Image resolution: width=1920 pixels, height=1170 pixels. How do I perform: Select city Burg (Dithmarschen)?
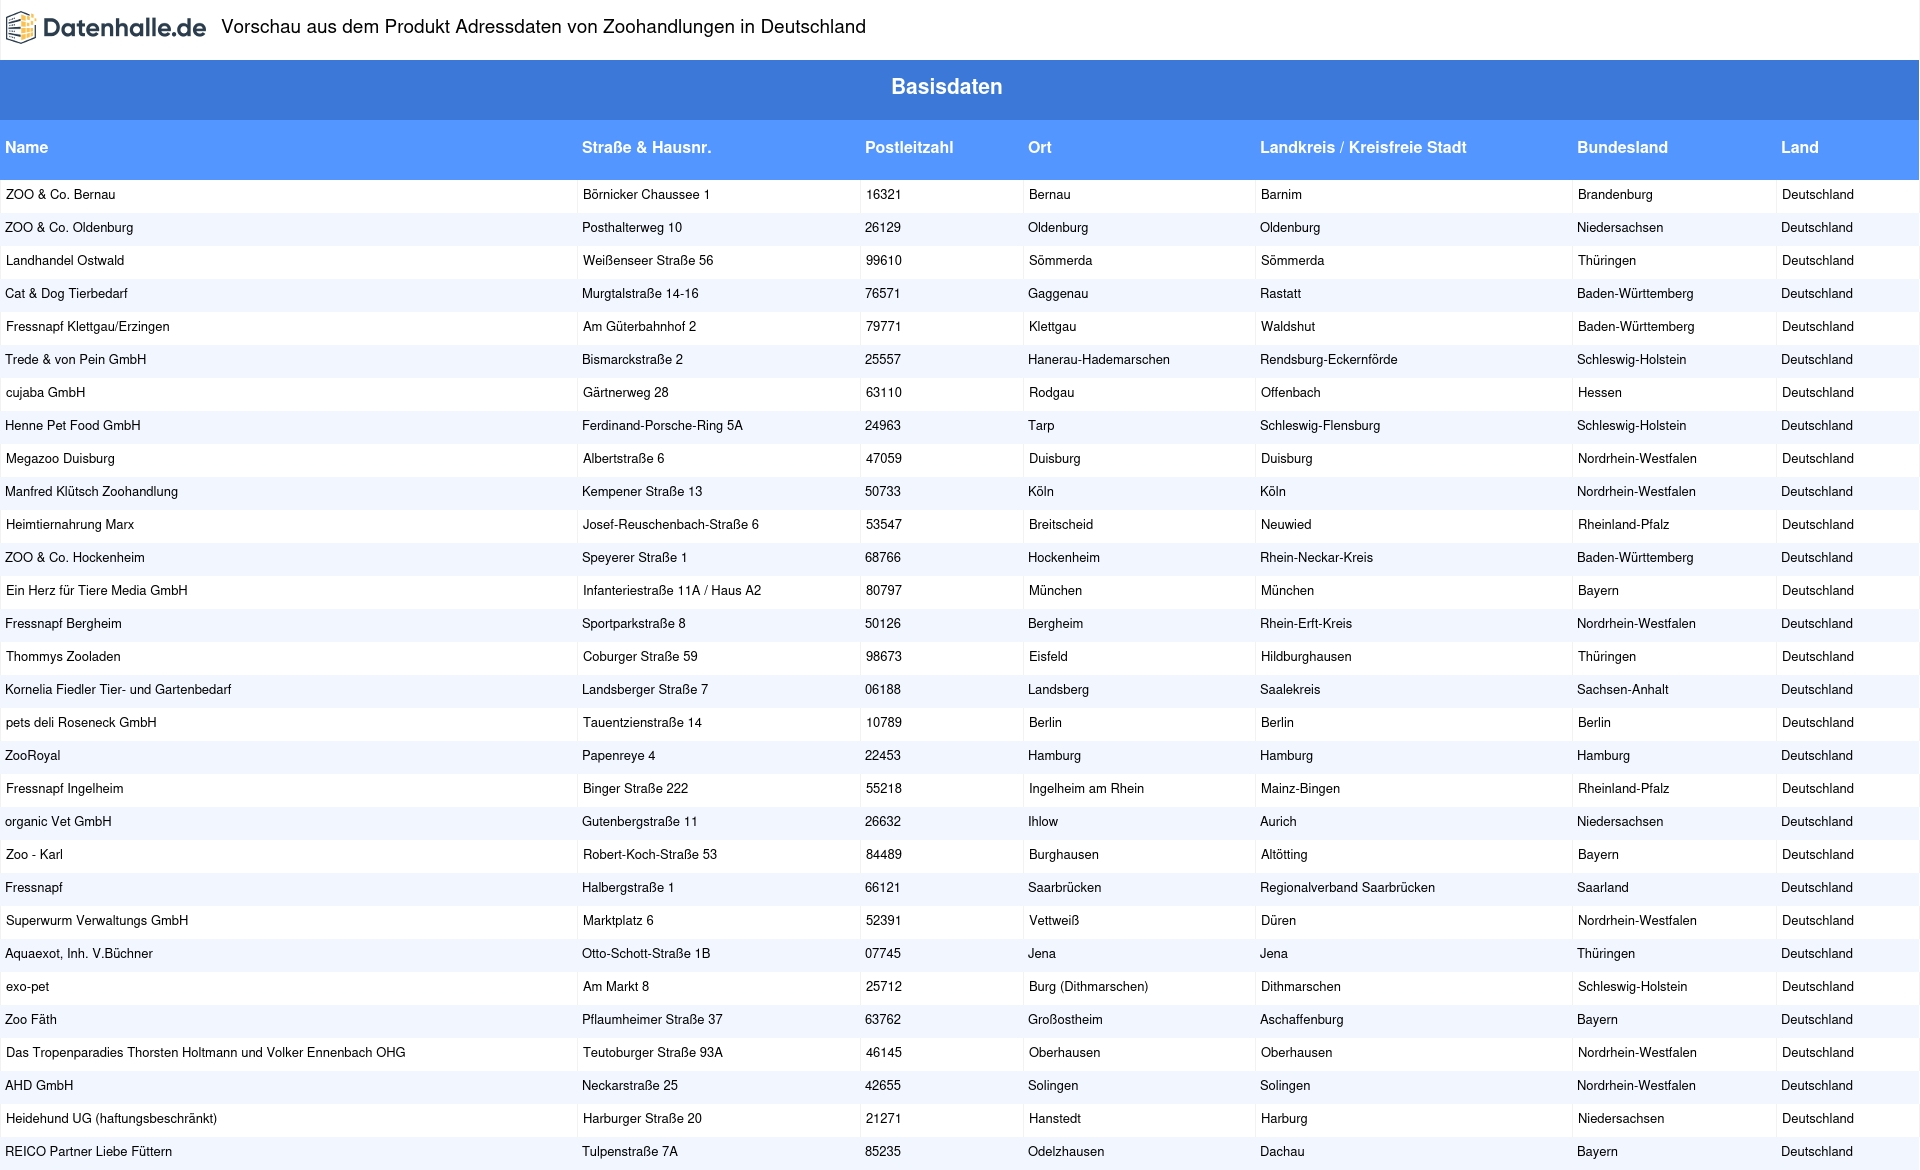(1088, 987)
